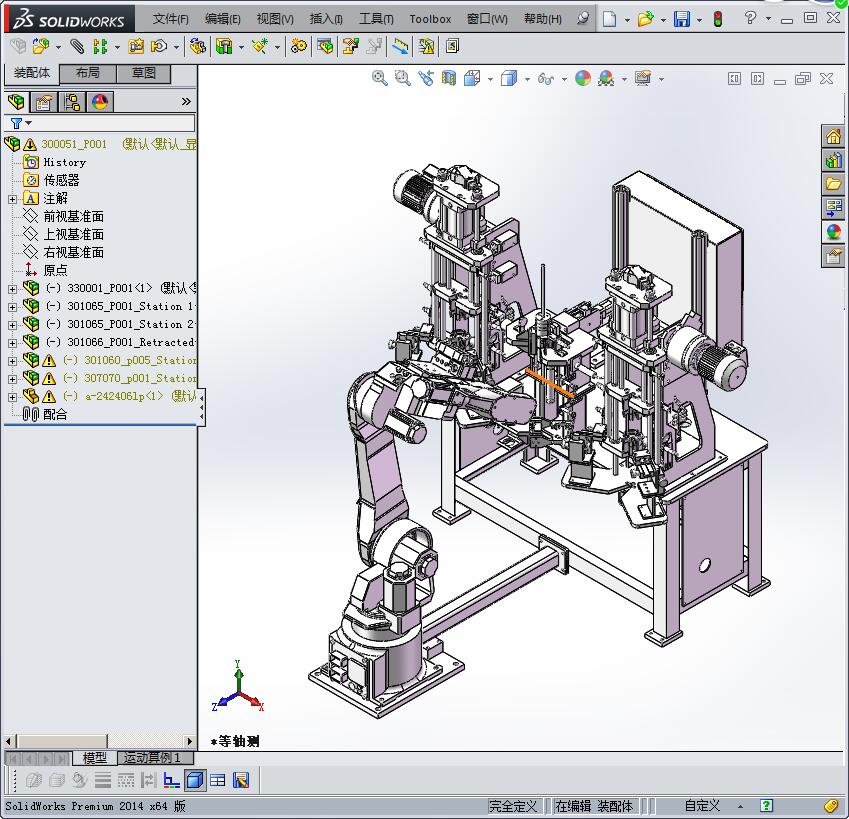Toggle the axis triad icon in bottom toolbar

pos(172,780)
